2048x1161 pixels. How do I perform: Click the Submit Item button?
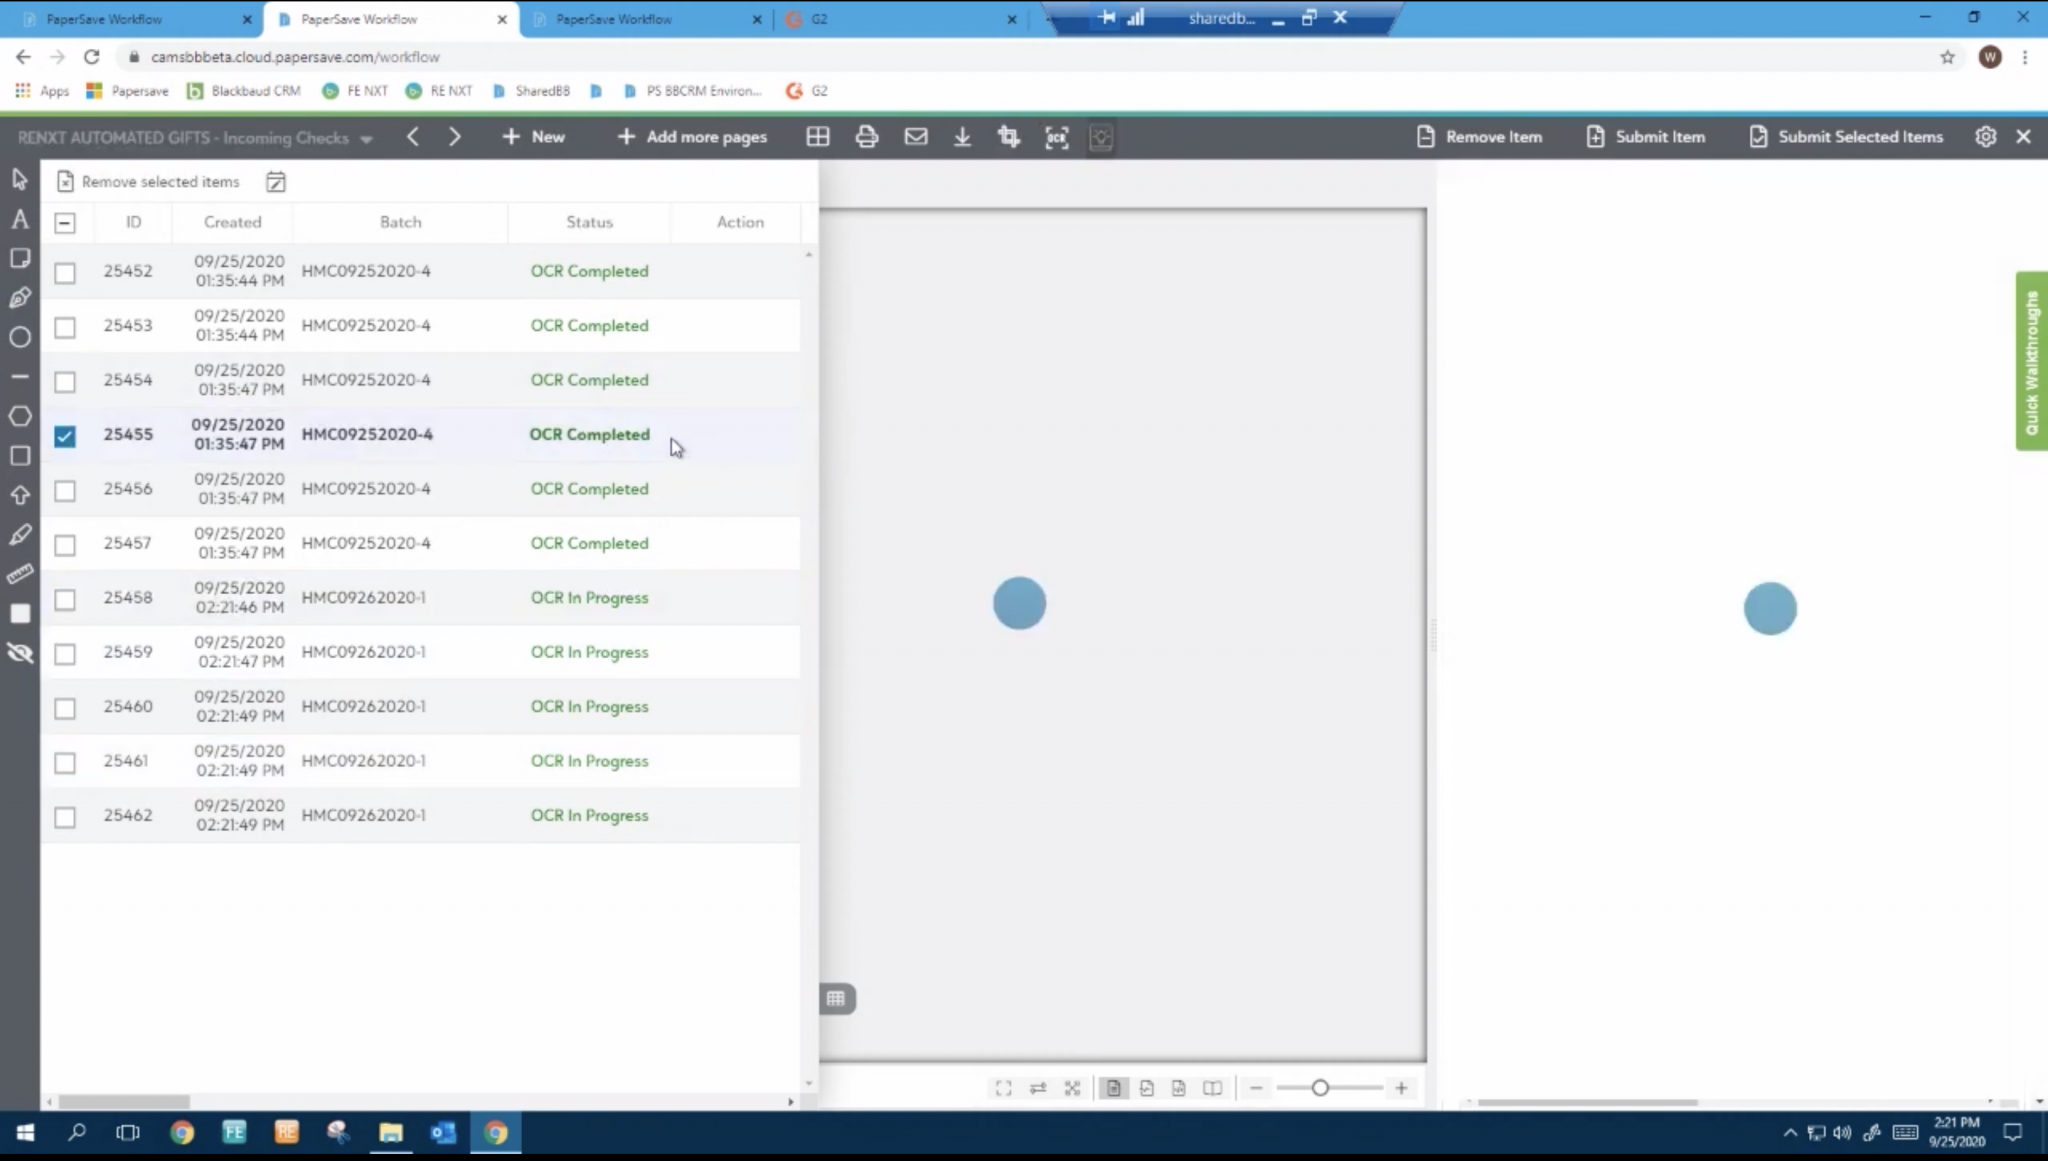pyautogui.click(x=1646, y=137)
